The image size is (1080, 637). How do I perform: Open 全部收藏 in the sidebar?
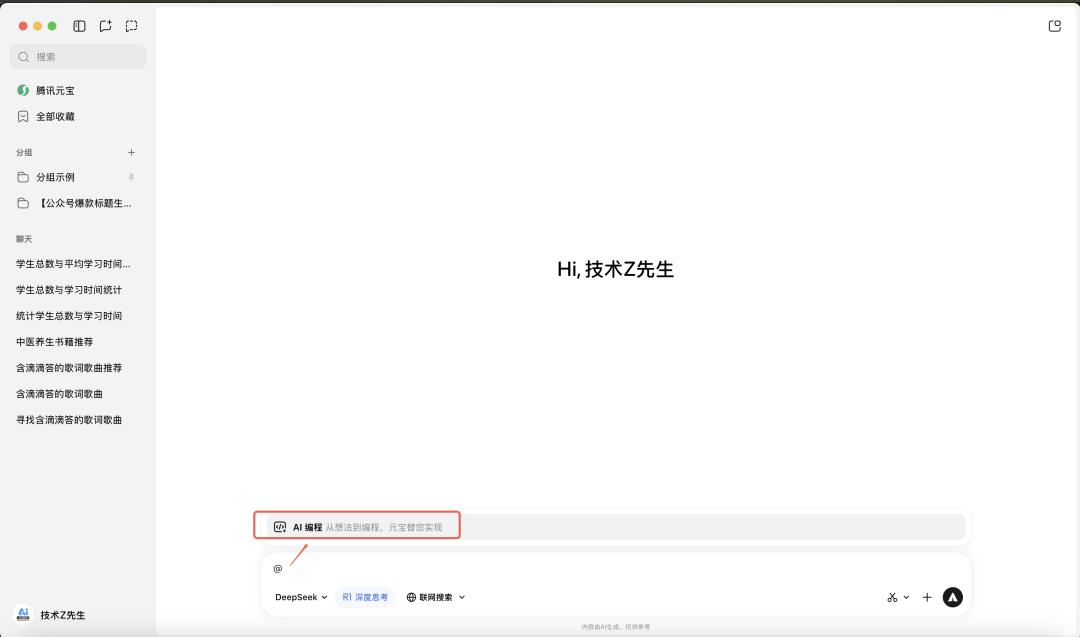click(78, 116)
